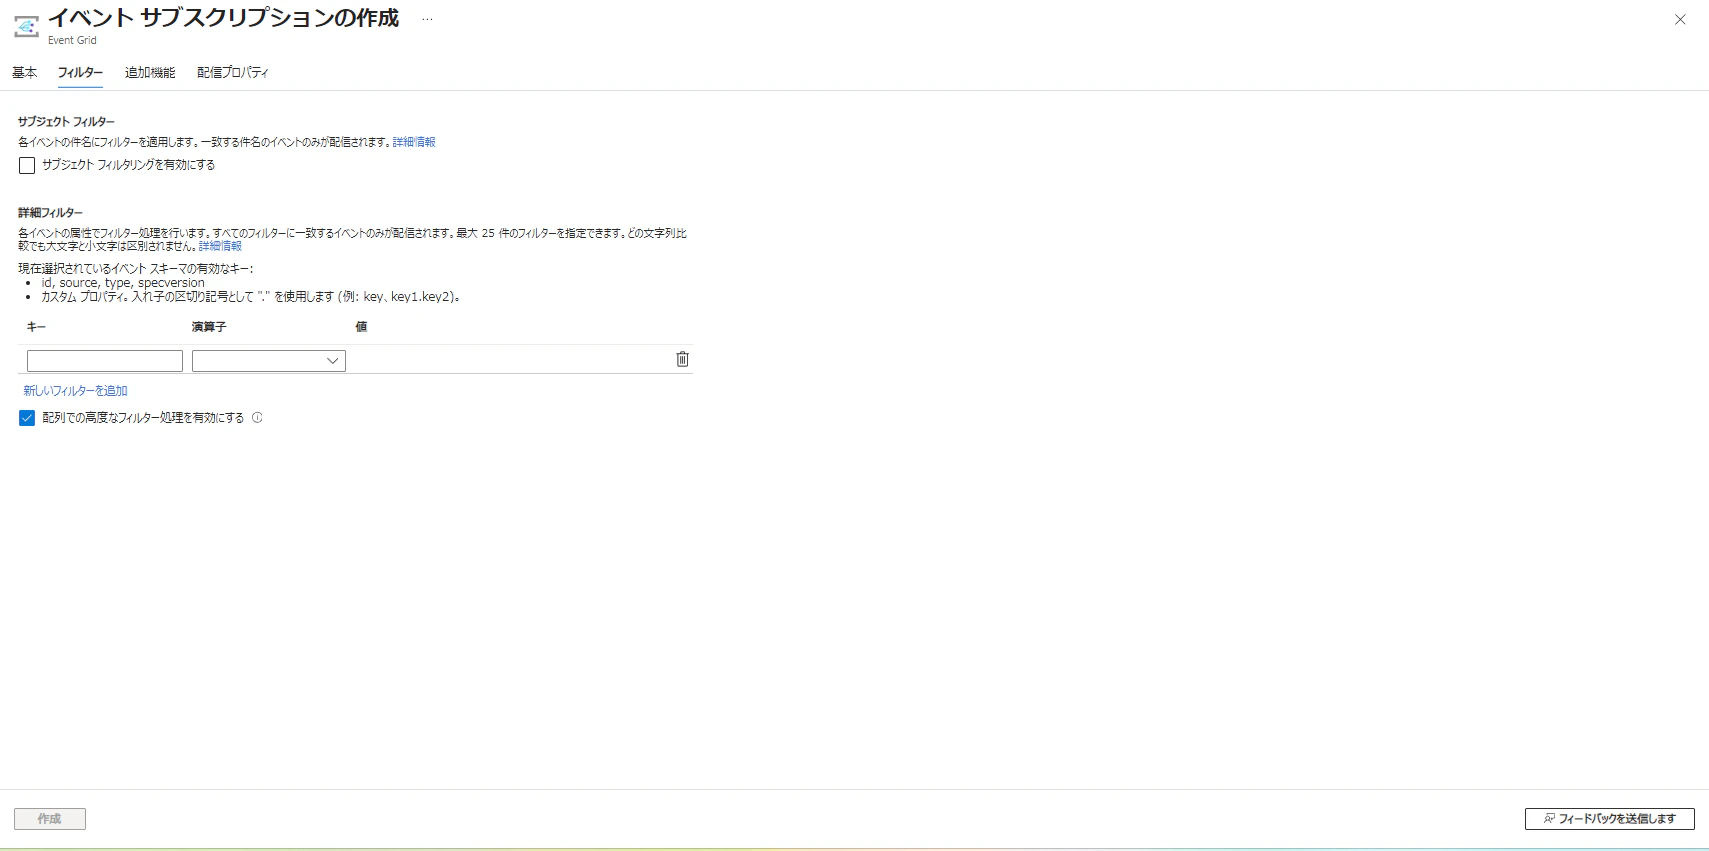Click the info icon beside 配列での高度なフィルター処理
1709x851 pixels.
coord(257,418)
